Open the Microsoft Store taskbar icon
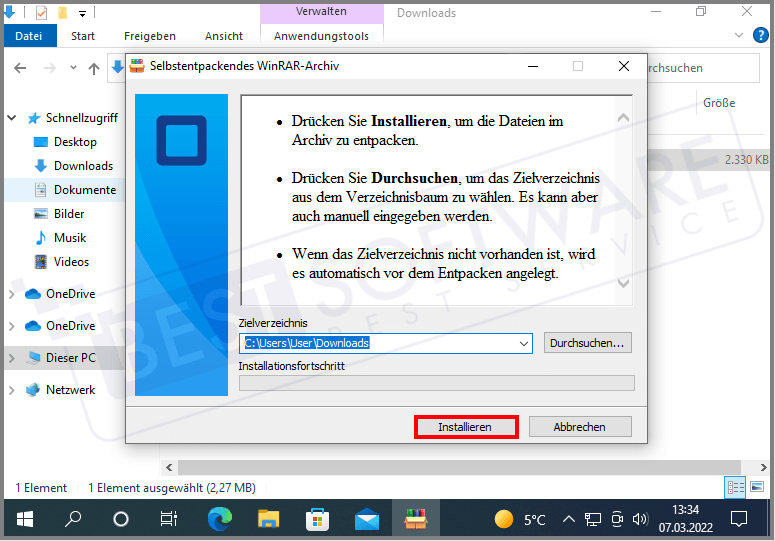775x541 pixels. point(317,519)
